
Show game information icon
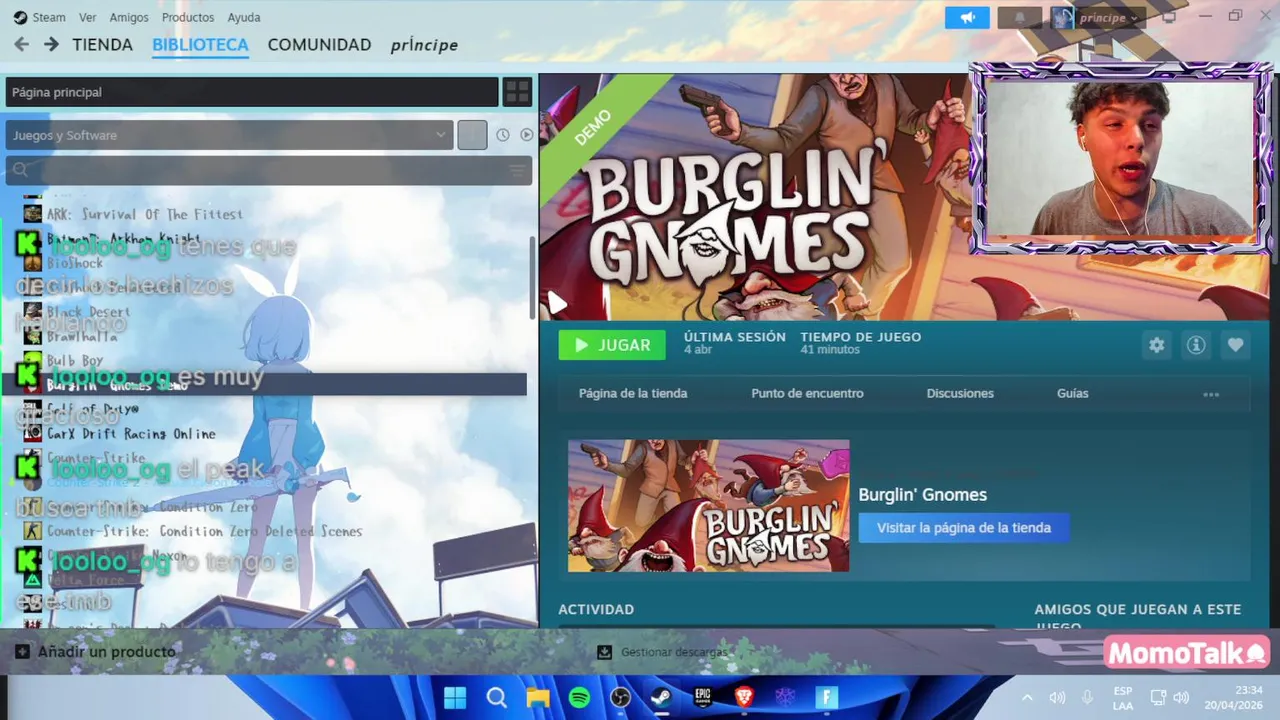pos(1196,345)
